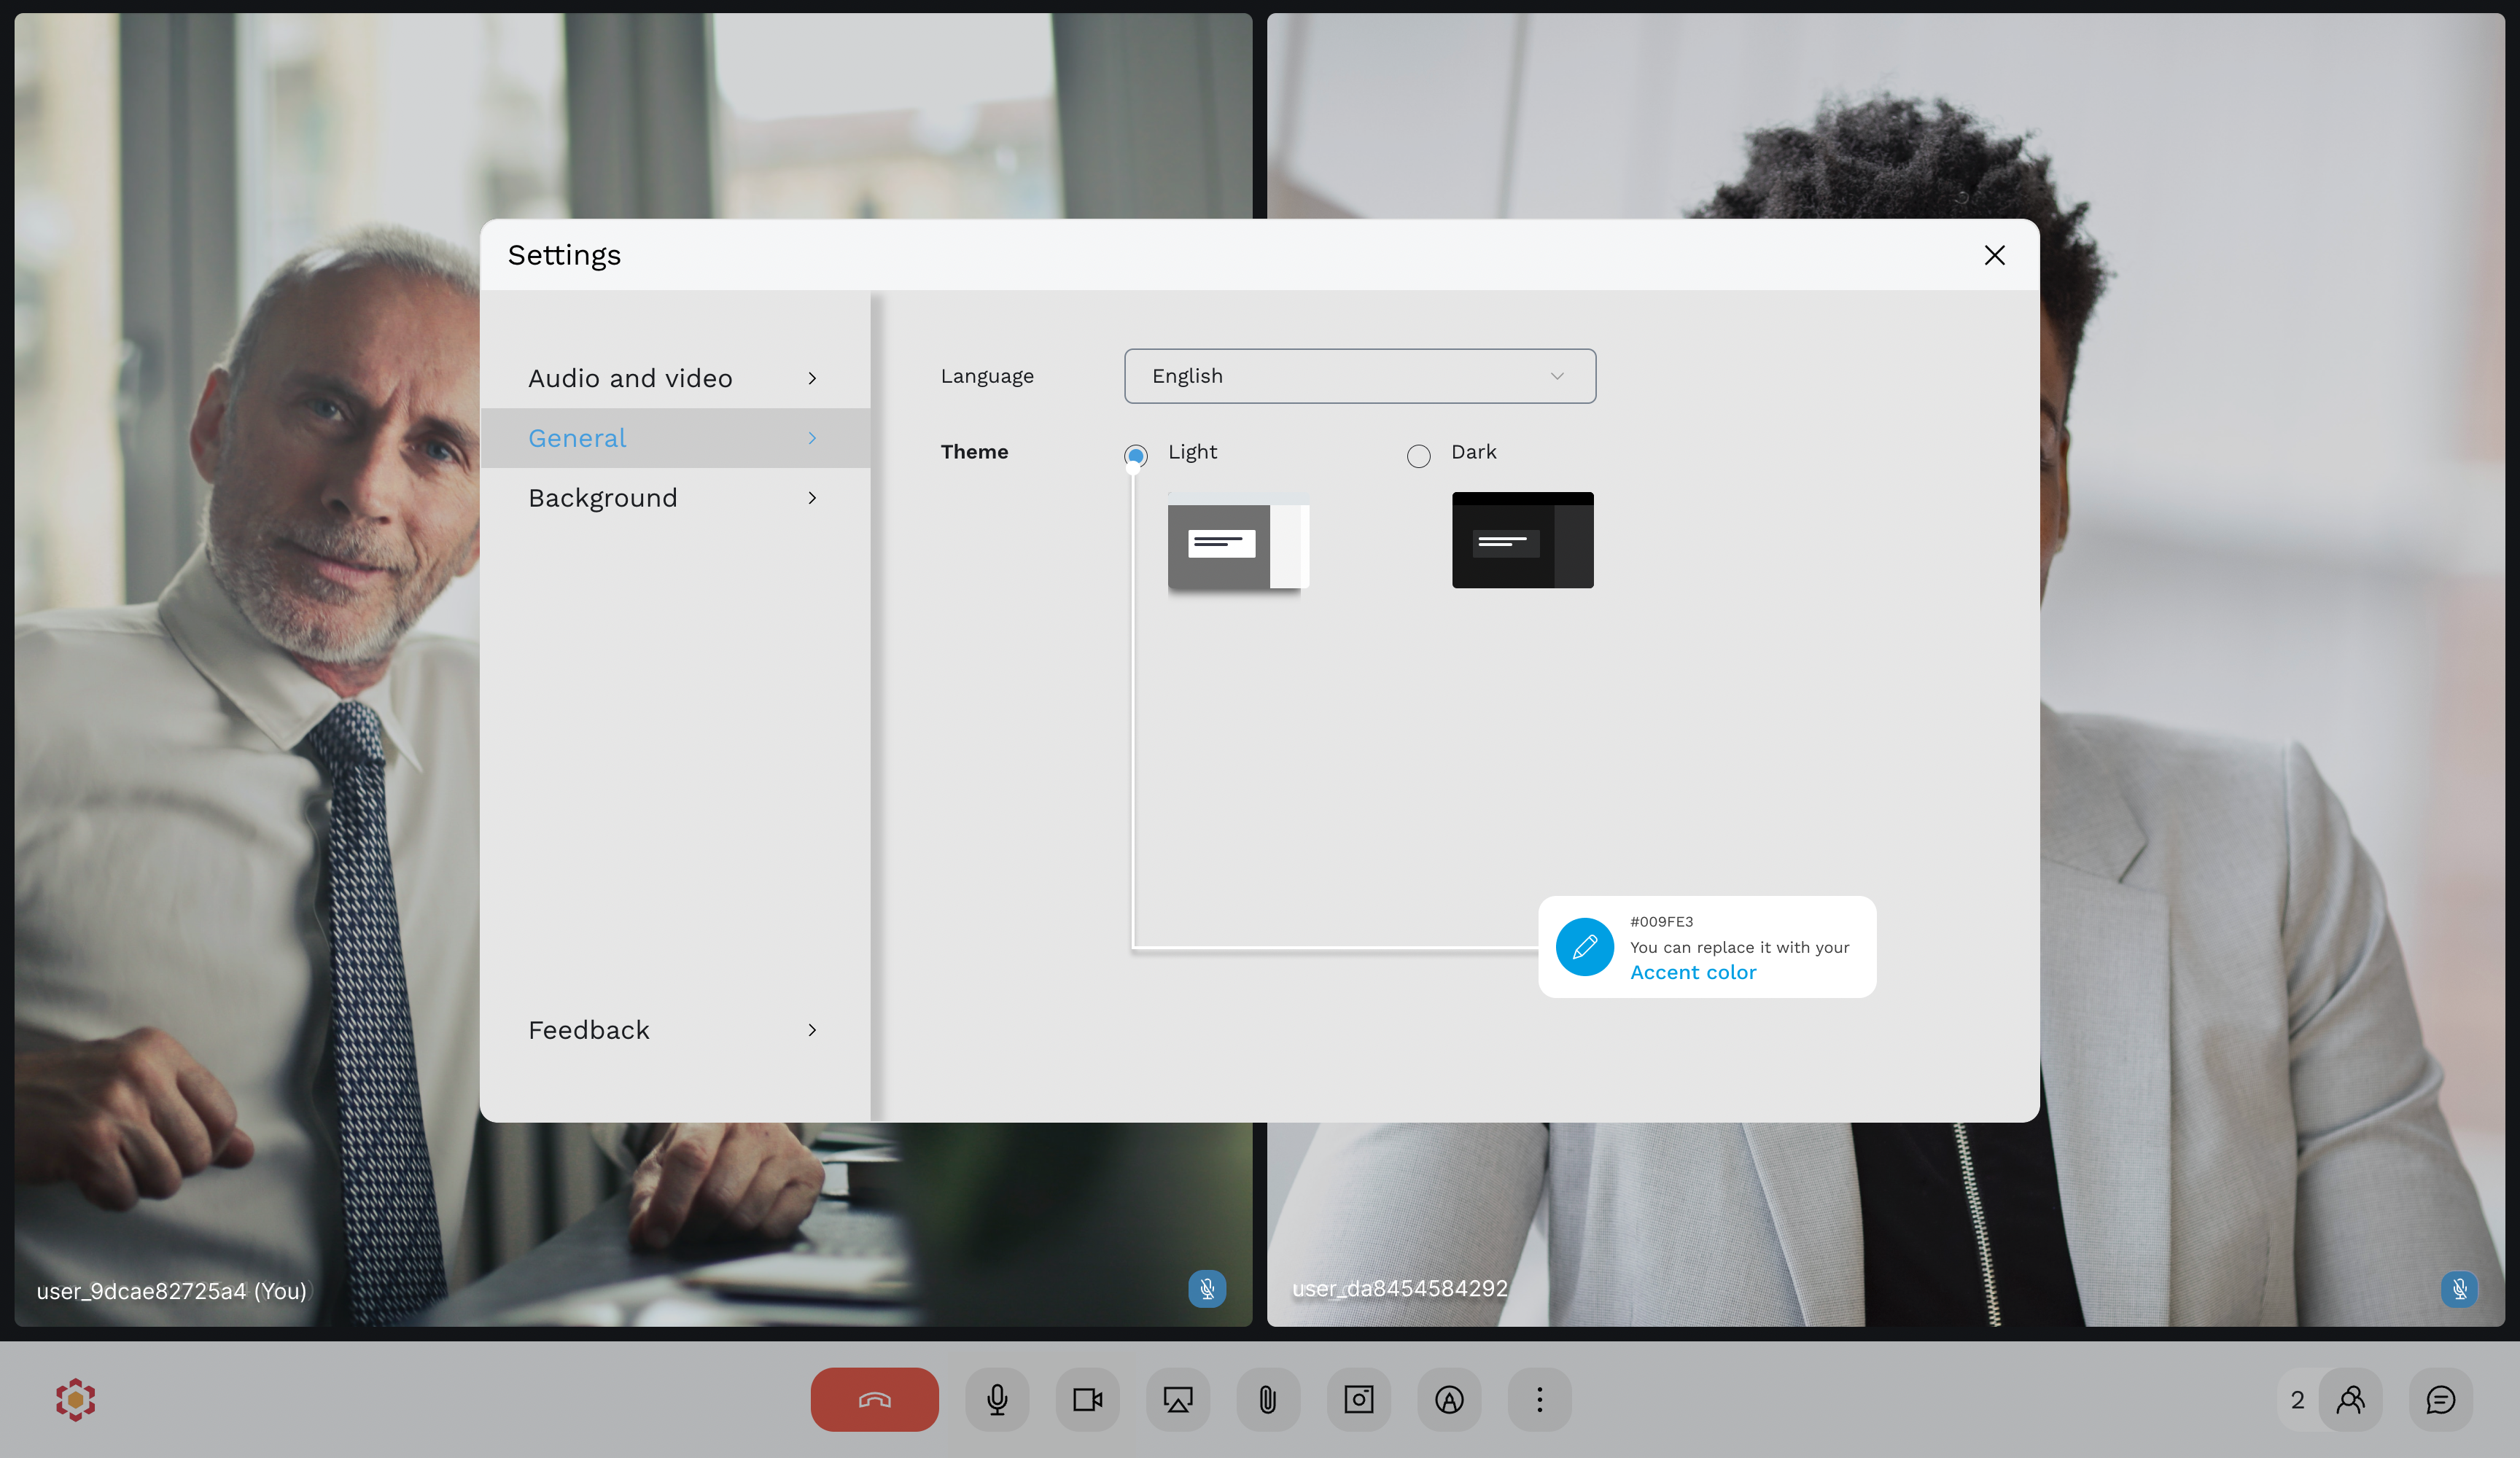Viewport: 2520px width, 1458px height.
Task: Expand chevron next to Background
Action: [812, 498]
